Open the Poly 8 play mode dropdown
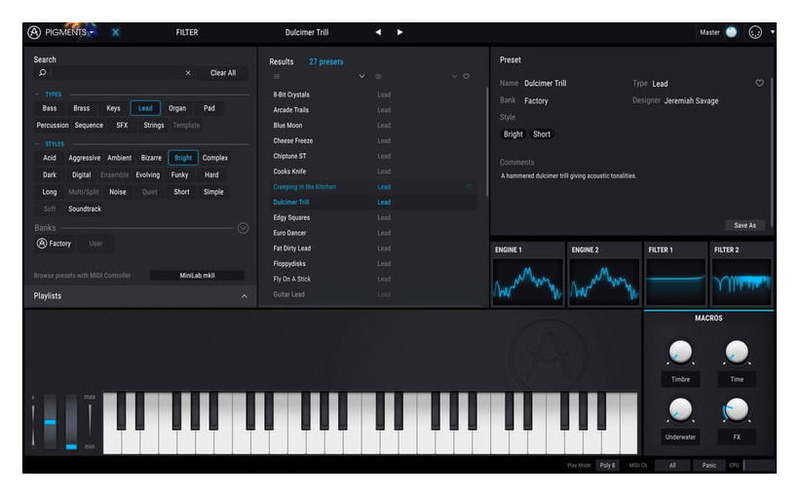The height and width of the screenshot is (496, 799). 607,465
